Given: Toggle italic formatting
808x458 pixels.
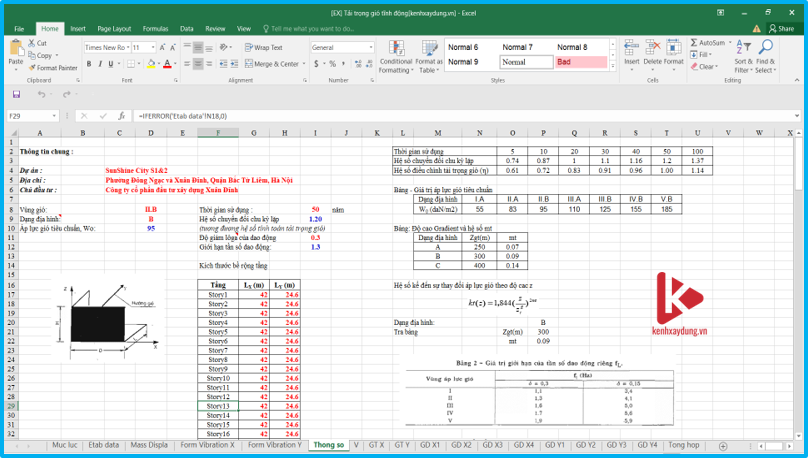Looking at the screenshot, I should 101,64.
